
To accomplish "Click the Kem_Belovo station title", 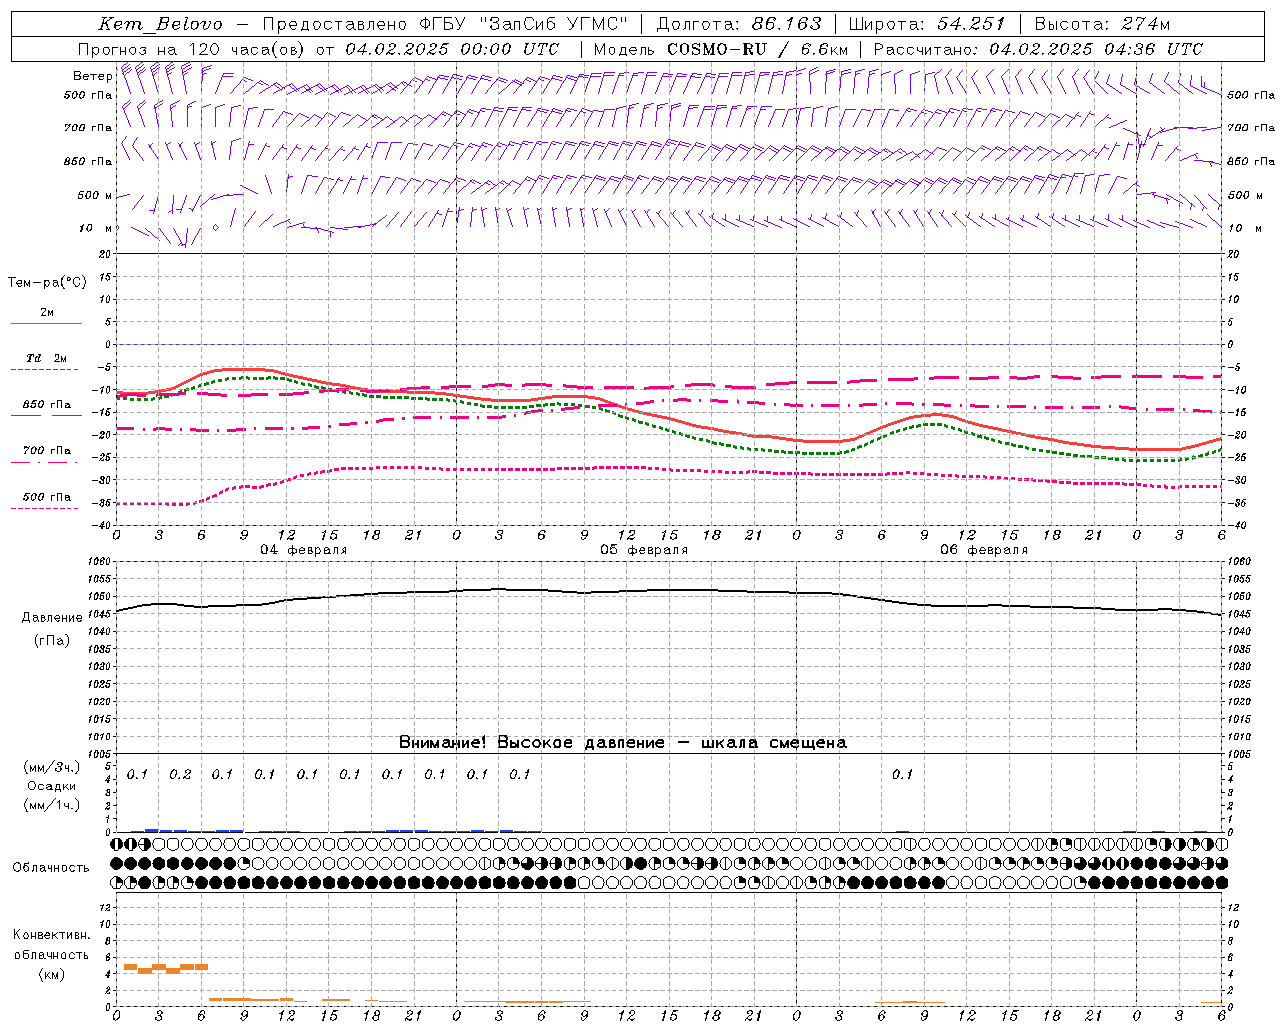I will point(160,24).
